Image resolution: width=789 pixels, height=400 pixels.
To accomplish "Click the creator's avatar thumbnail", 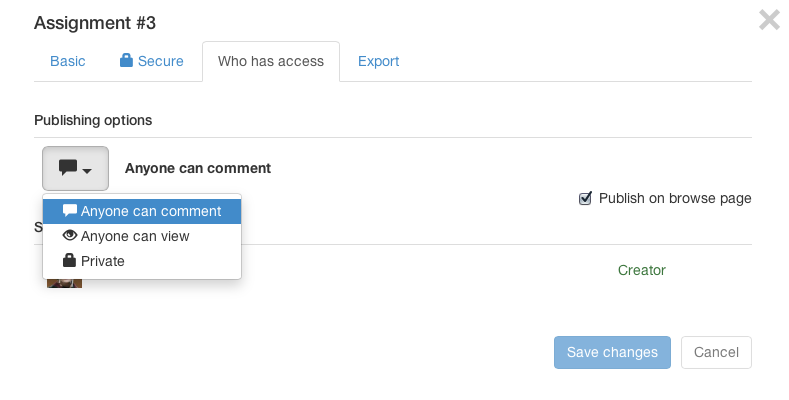I will (x=64, y=283).
